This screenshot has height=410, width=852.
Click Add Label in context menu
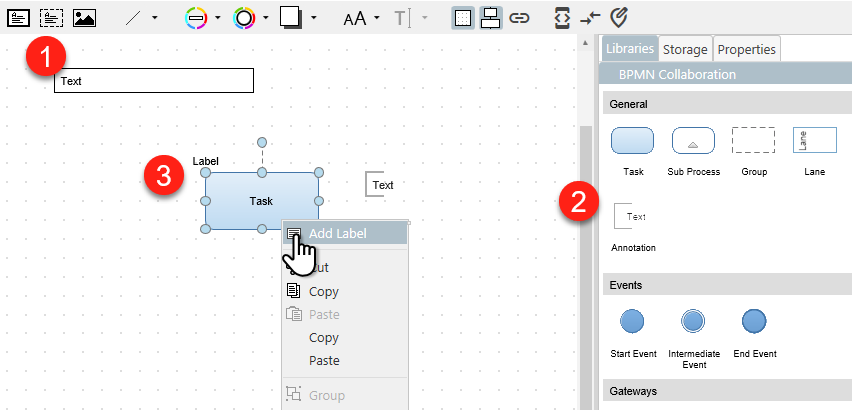coord(337,233)
